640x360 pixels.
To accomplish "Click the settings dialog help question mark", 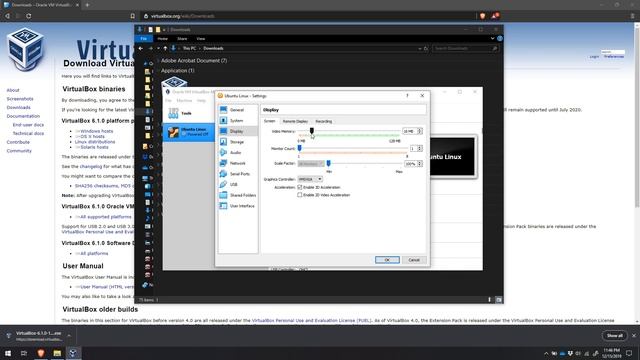I will click(x=407, y=96).
